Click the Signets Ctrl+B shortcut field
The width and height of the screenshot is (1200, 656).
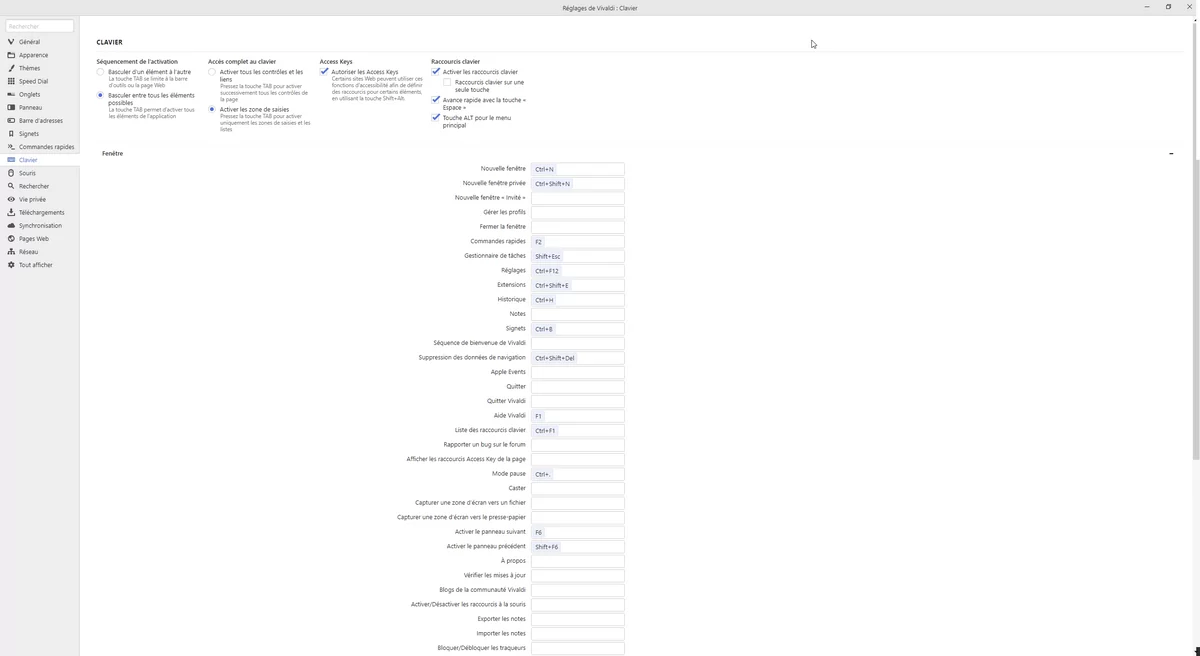(x=578, y=329)
